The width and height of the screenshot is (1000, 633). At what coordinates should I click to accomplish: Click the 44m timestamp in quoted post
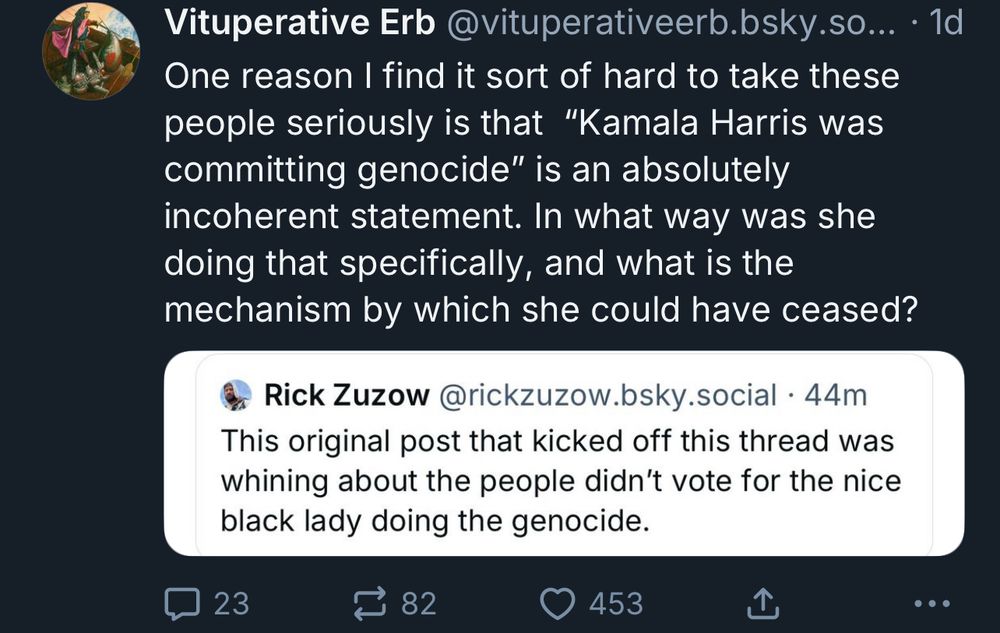[x=836, y=395]
